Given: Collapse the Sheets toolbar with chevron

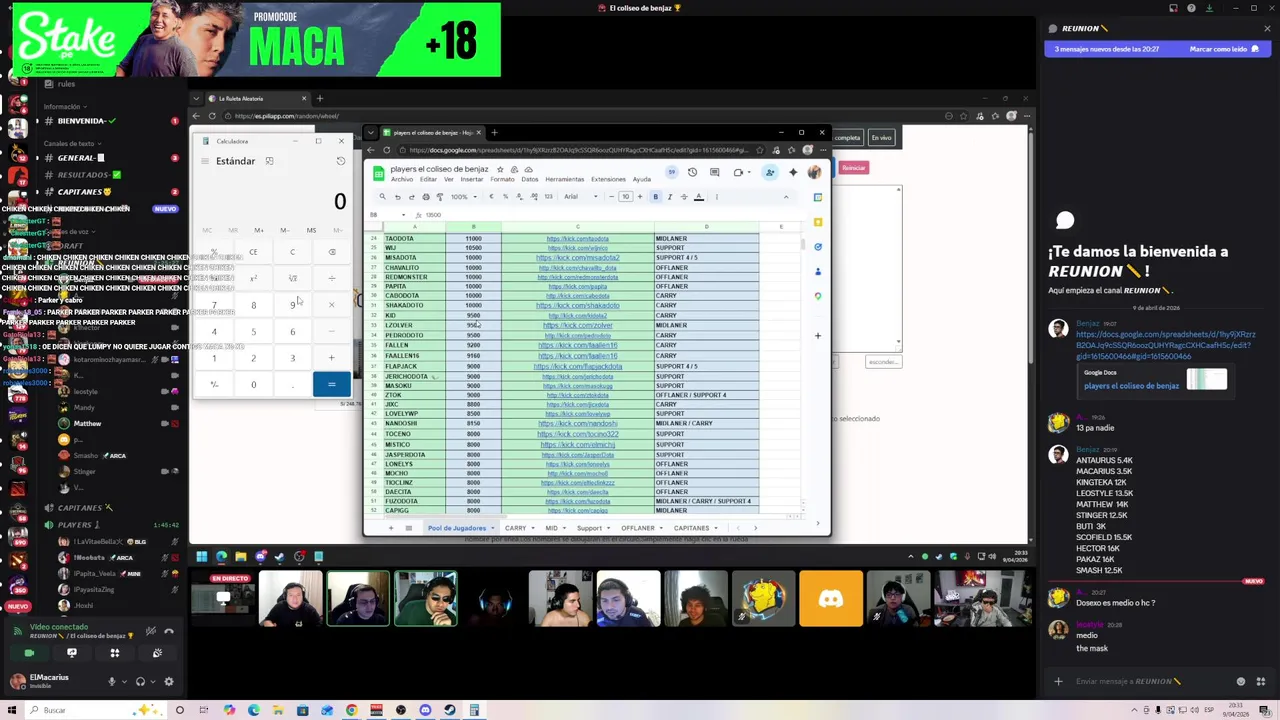Looking at the screenshot, I should [x=786, y=197].
